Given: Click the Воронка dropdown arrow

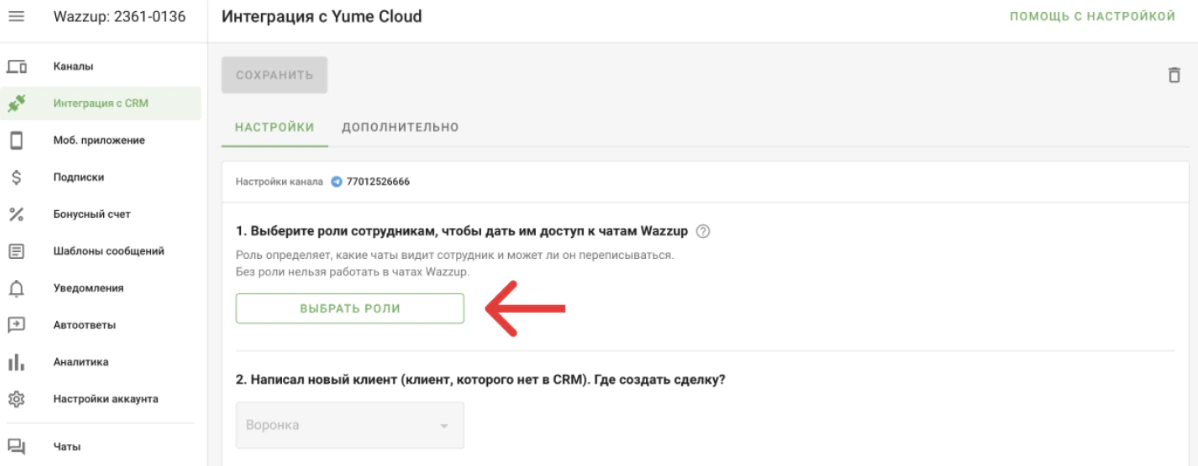Looking at the screenshot, I should pyautogui.click(x=443, y=426).
